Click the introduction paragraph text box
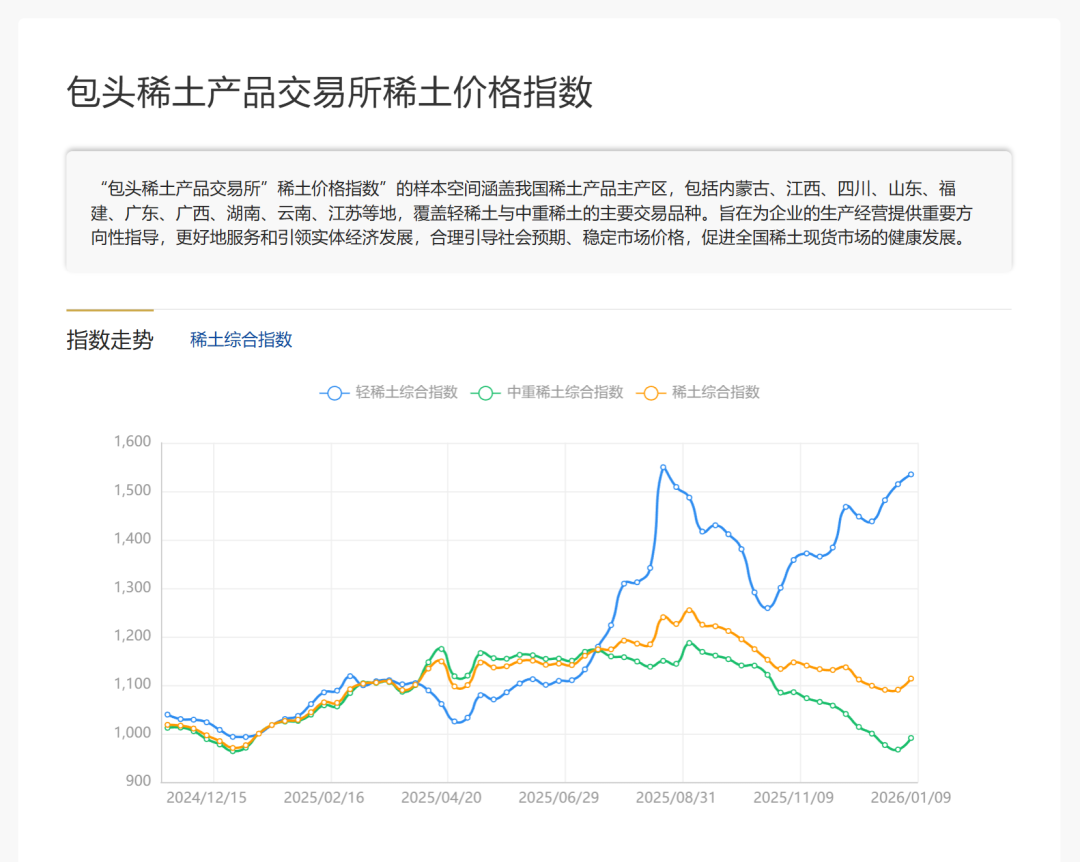Image resolution: width=1080 pixels, height=862 pixels. point(540,213)
